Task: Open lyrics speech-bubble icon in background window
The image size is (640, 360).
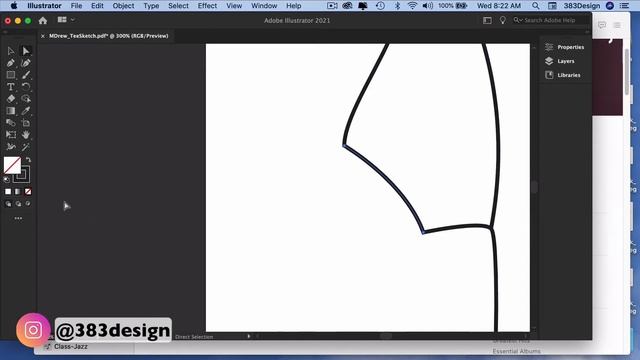Action: point(602,25)
